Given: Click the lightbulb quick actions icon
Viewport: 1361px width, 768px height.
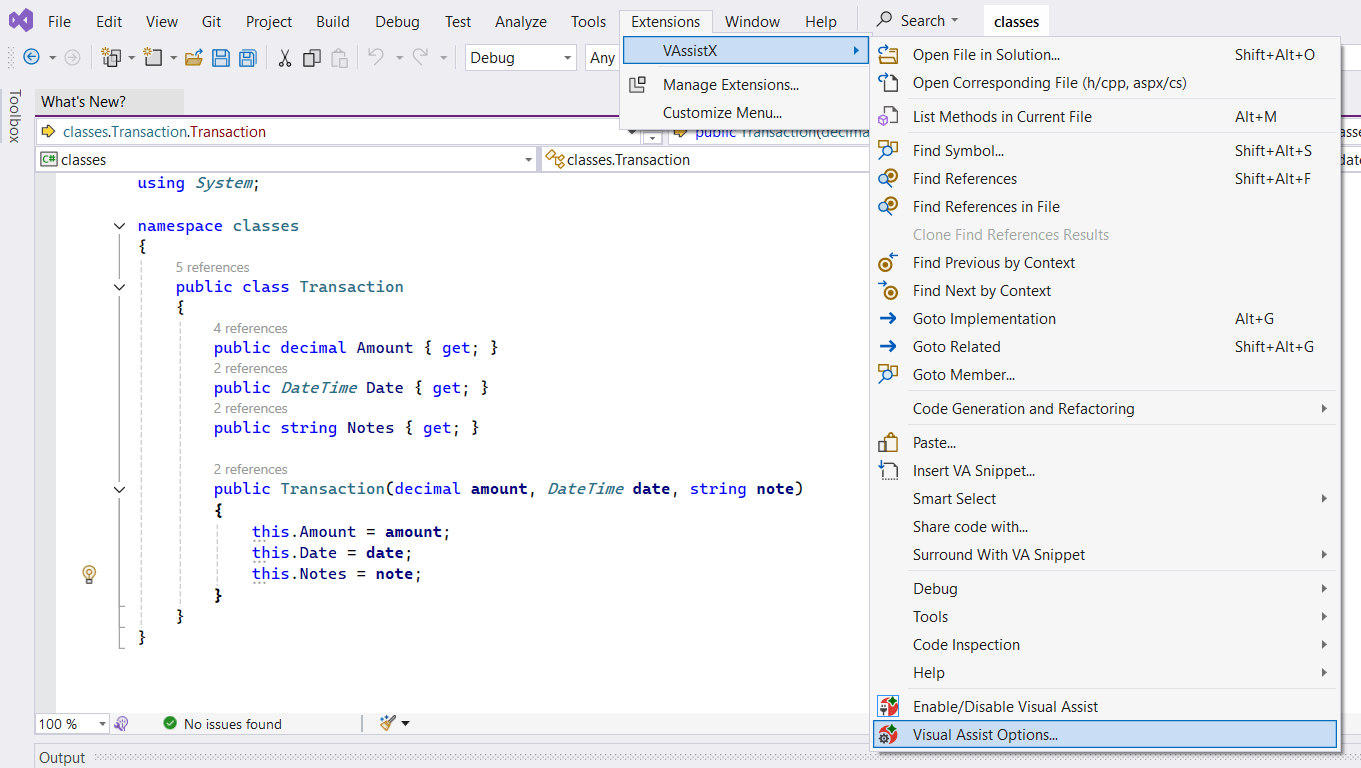Looking at the screenshot, I should pos(89,574).
